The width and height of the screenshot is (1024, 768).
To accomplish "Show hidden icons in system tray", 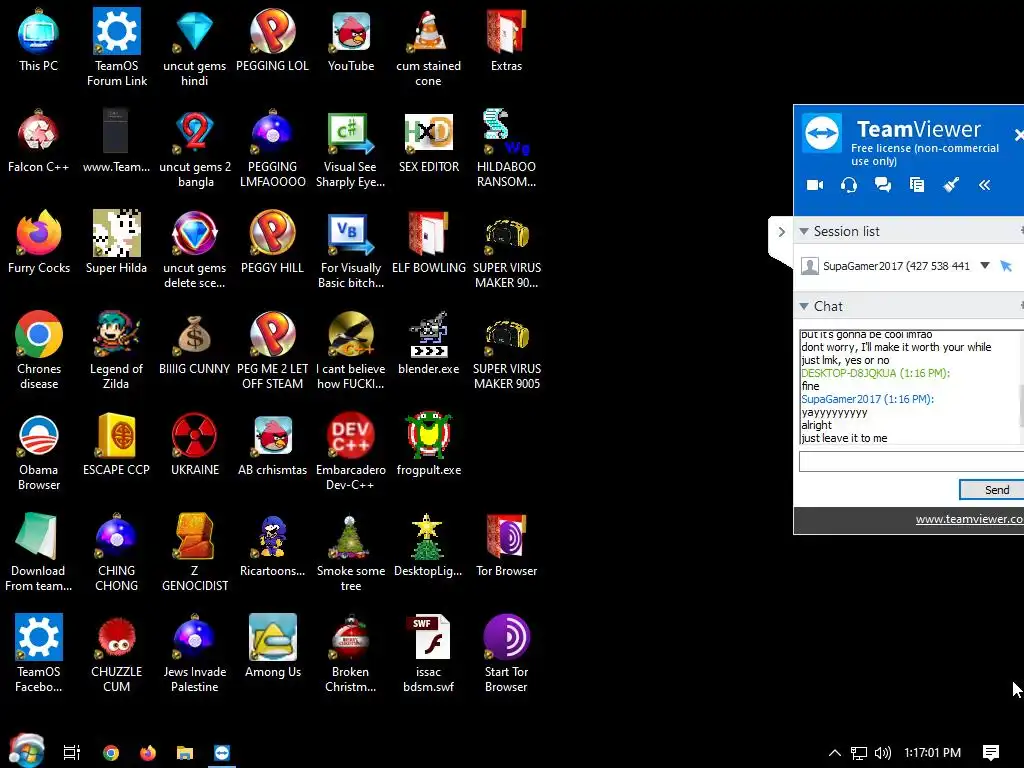I will click(835, 753).
